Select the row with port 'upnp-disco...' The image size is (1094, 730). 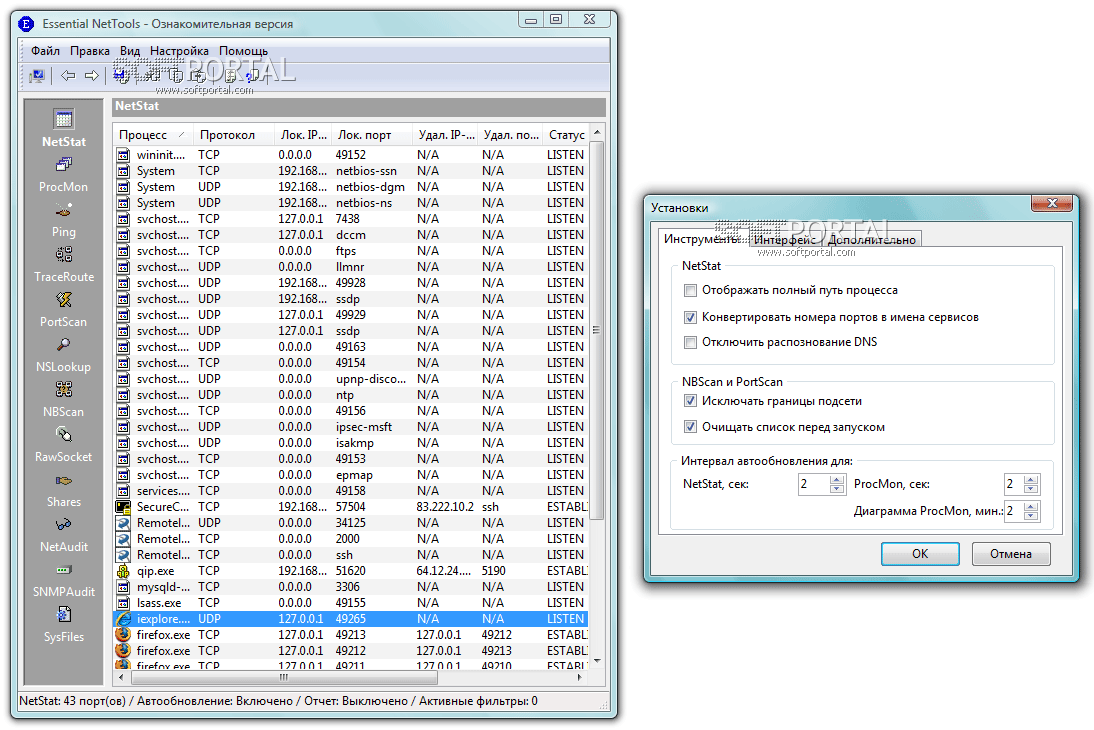(x=350, y=379)
